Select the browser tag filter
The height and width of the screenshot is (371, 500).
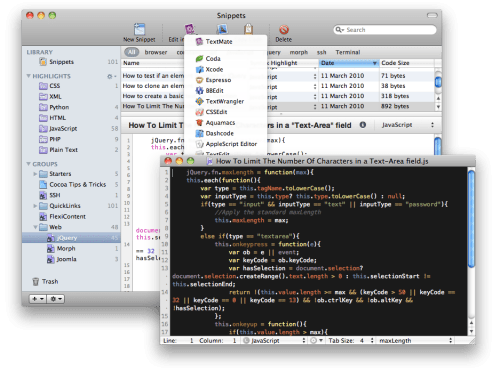pos(156,52)
